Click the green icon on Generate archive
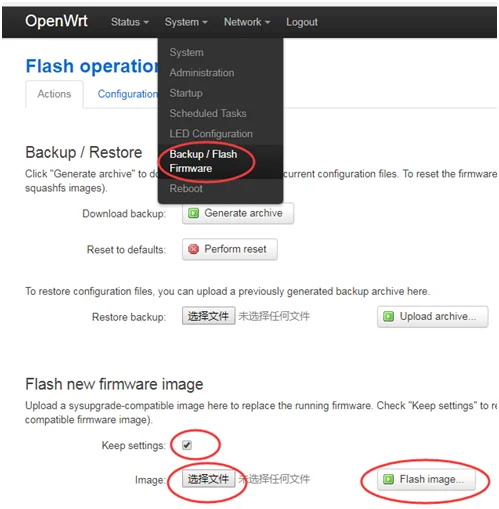This screenshot has height=509, width=499. point(193,213)
